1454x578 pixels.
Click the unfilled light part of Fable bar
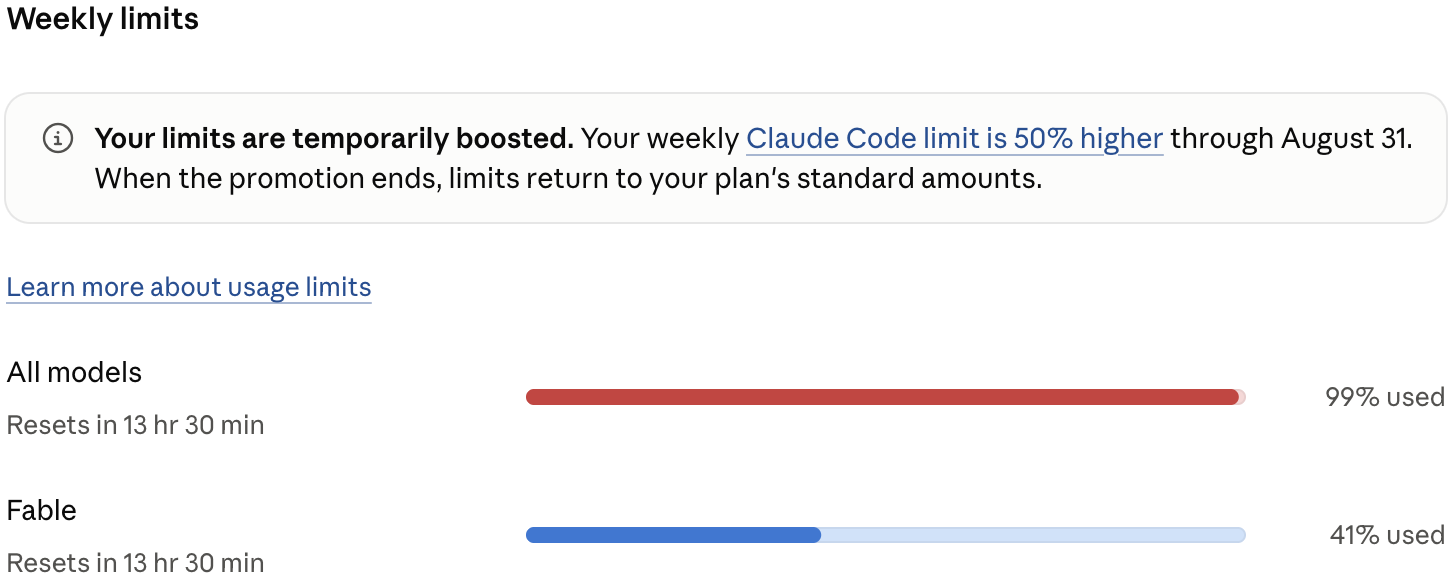(1033, 535)
